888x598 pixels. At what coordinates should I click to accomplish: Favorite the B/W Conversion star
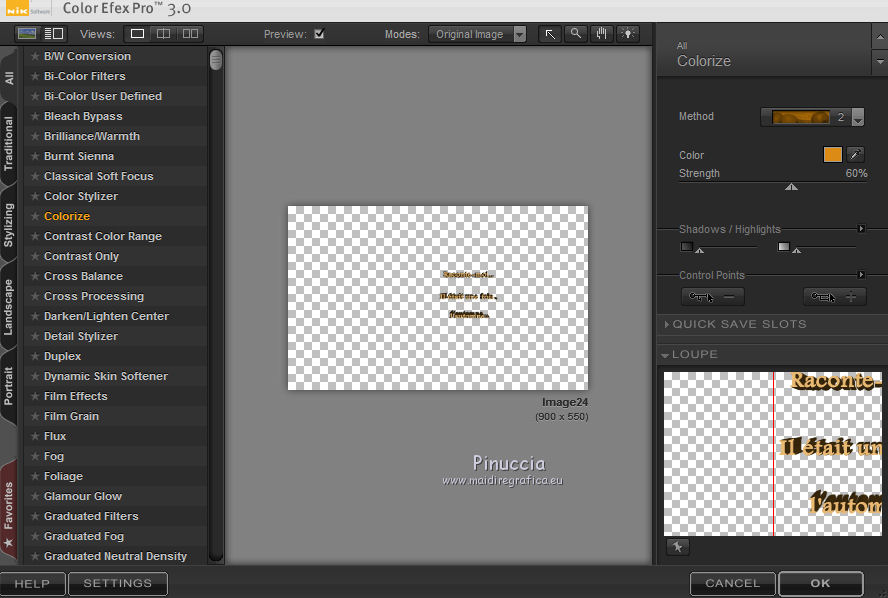[x=35, y=56]
